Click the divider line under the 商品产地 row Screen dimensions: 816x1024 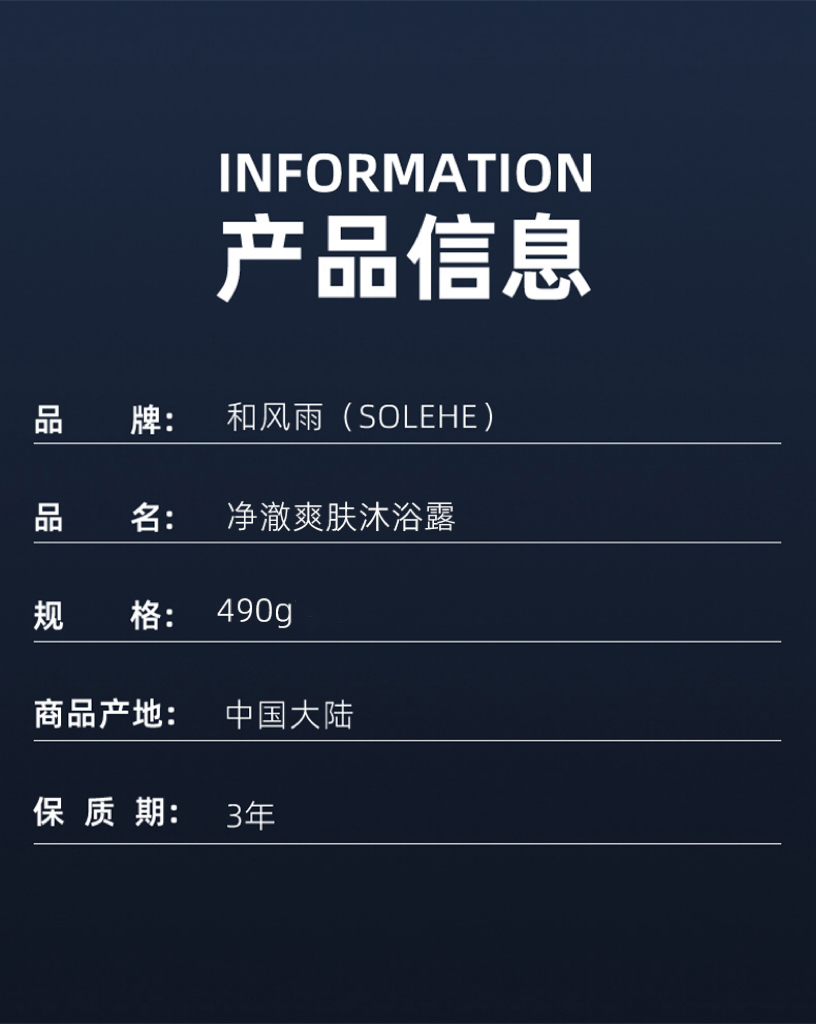(x=407, y=741)
